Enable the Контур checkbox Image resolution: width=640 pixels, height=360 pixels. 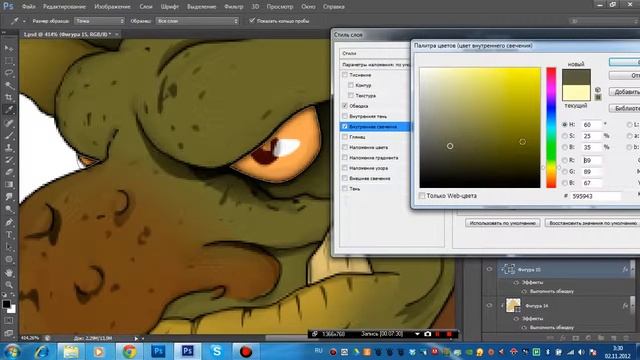pyautogui.click(x=351, y=85)
